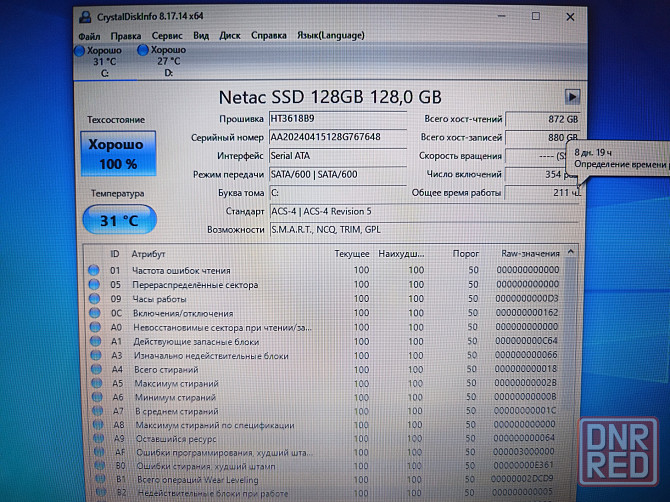This screenshot has height=502, width=670.
Task: Click status icon of Оставшийся ресурс row
Action: [x=99, y=438]
